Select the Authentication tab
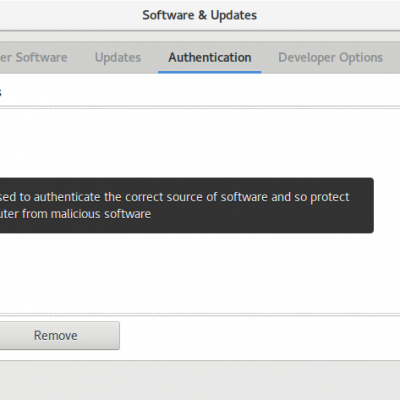400x400 pixels. (x=210, y=57)
